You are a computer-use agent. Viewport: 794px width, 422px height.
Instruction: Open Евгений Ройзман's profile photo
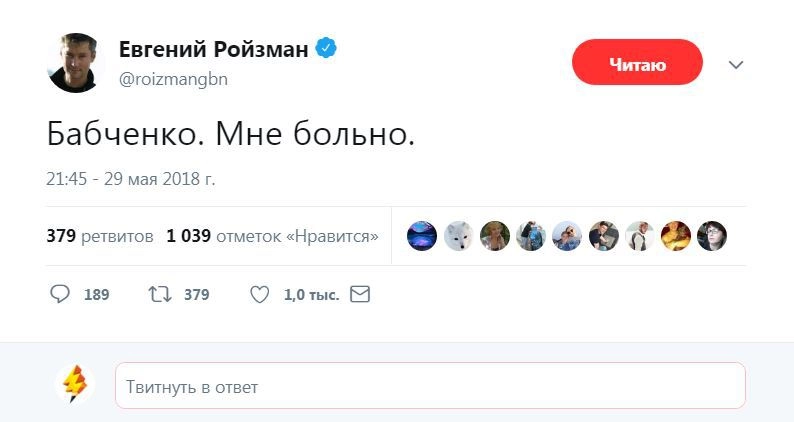point(75,63)
